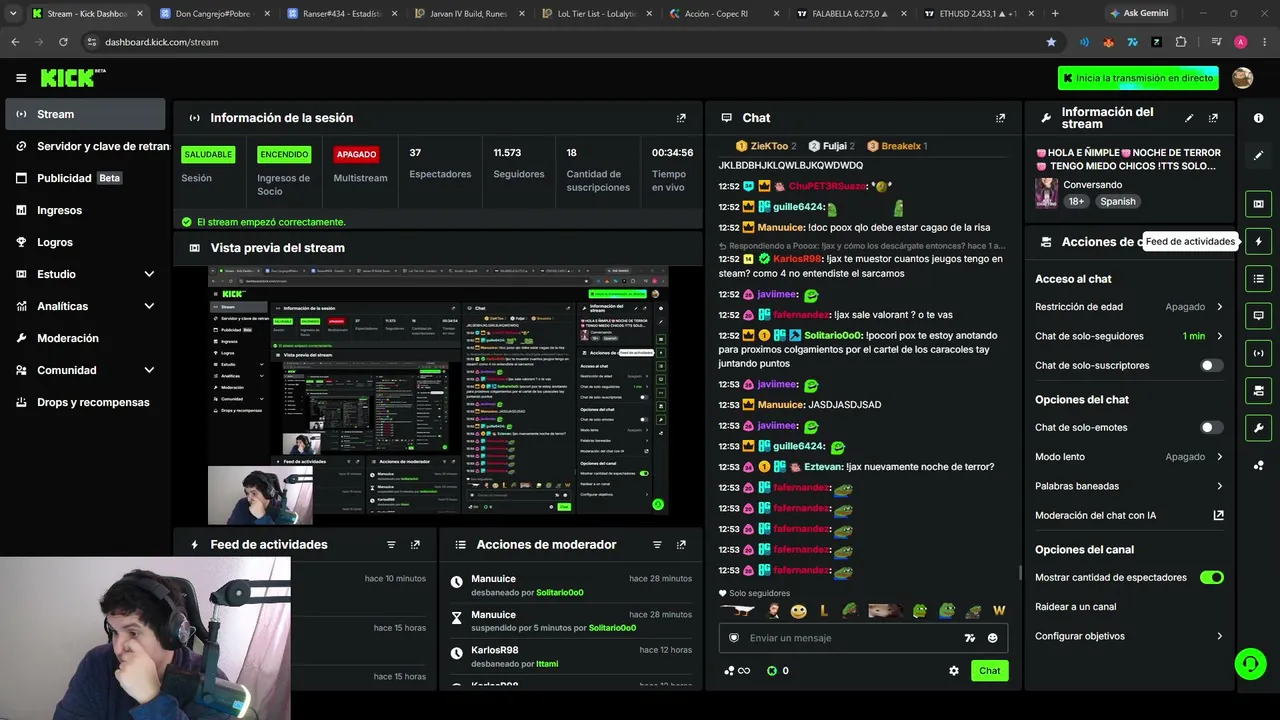Open the emote picker in message box

992,638
